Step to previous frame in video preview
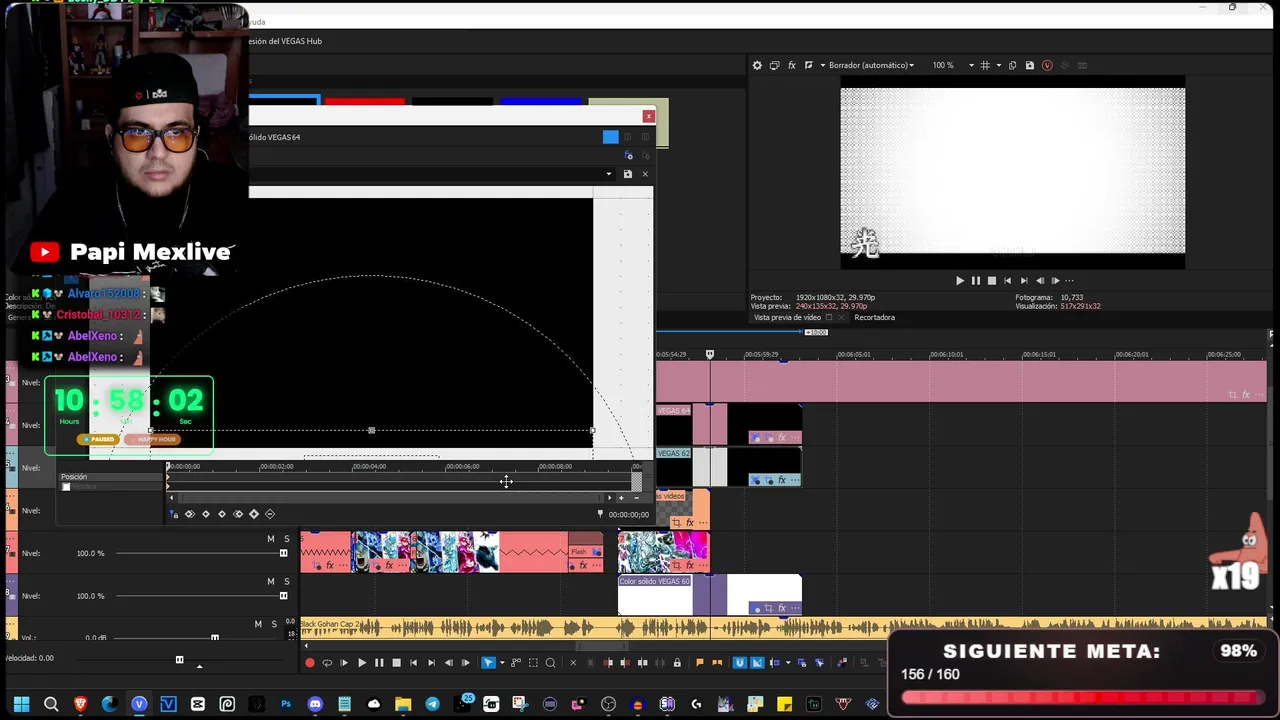The height and width of the screenshot is (720, 1280). tap(1040, 281)
